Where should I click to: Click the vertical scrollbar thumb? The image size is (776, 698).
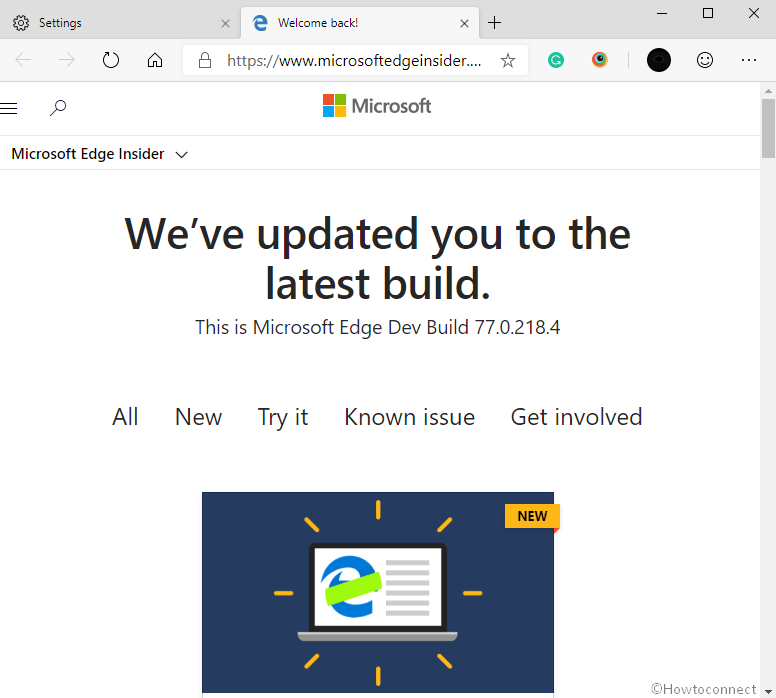click(x=768, y=128)
